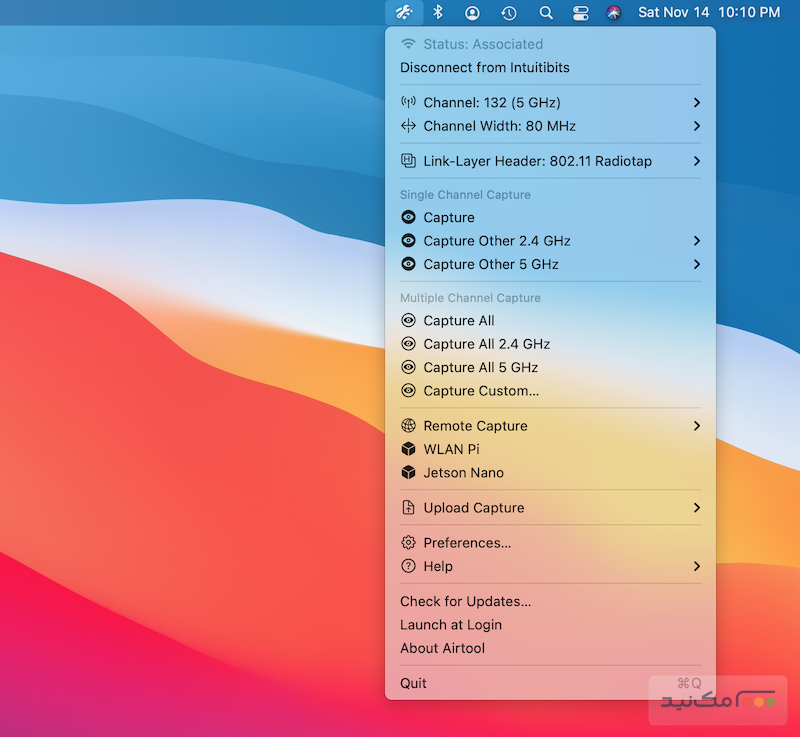The height and width of the screenshot is (737, 800).
Task: Click the Jetson Nano cube icon
Action: [x=410, y=473]
